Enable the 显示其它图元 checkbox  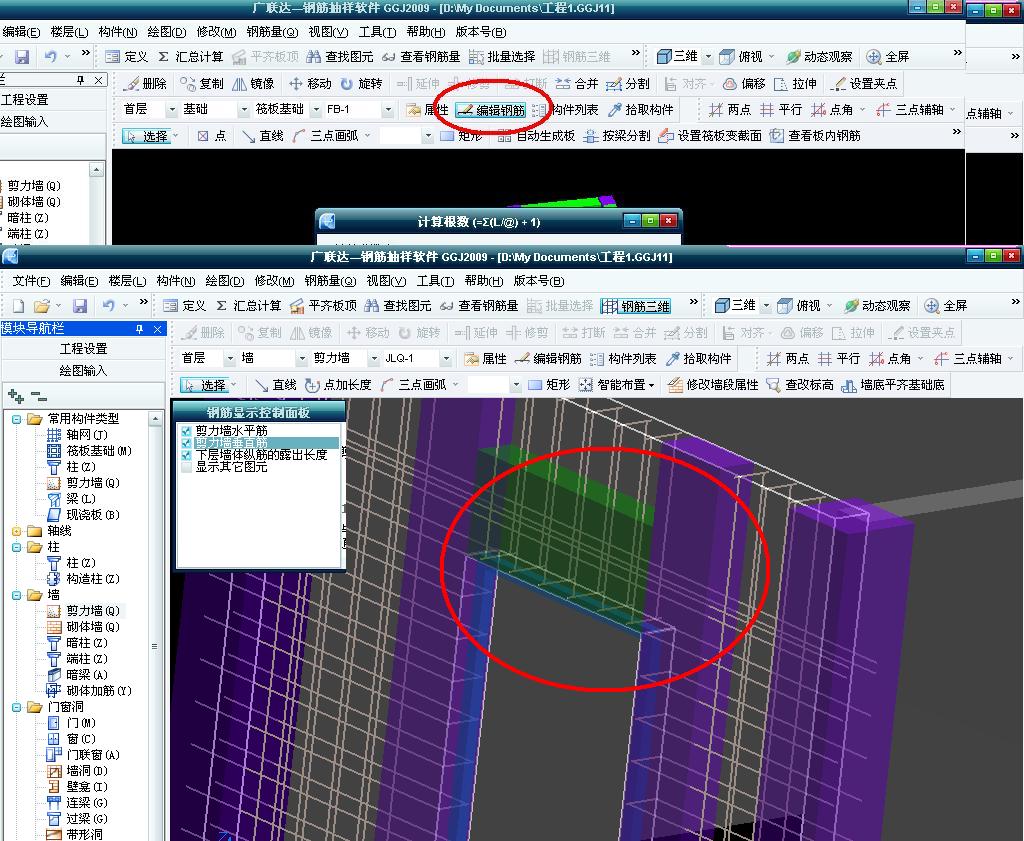pyautogui.click(x=186, y=467)
